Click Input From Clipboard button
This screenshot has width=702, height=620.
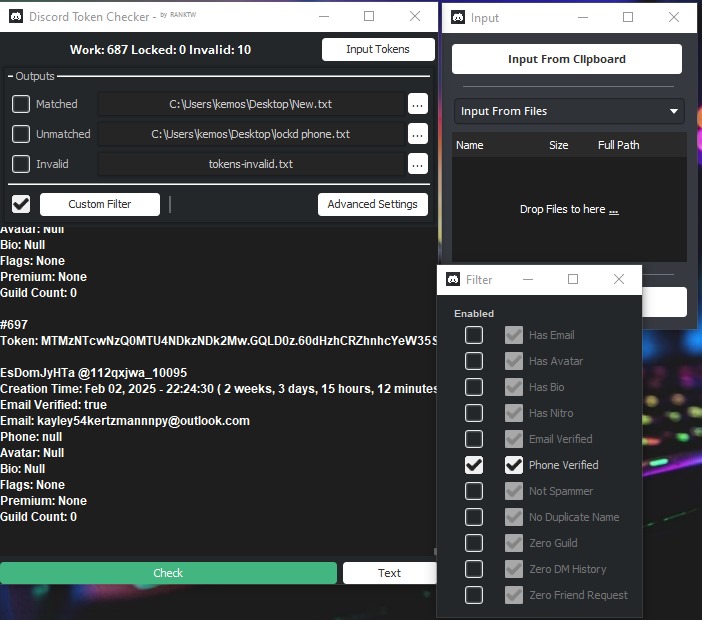tap(567, 59)
